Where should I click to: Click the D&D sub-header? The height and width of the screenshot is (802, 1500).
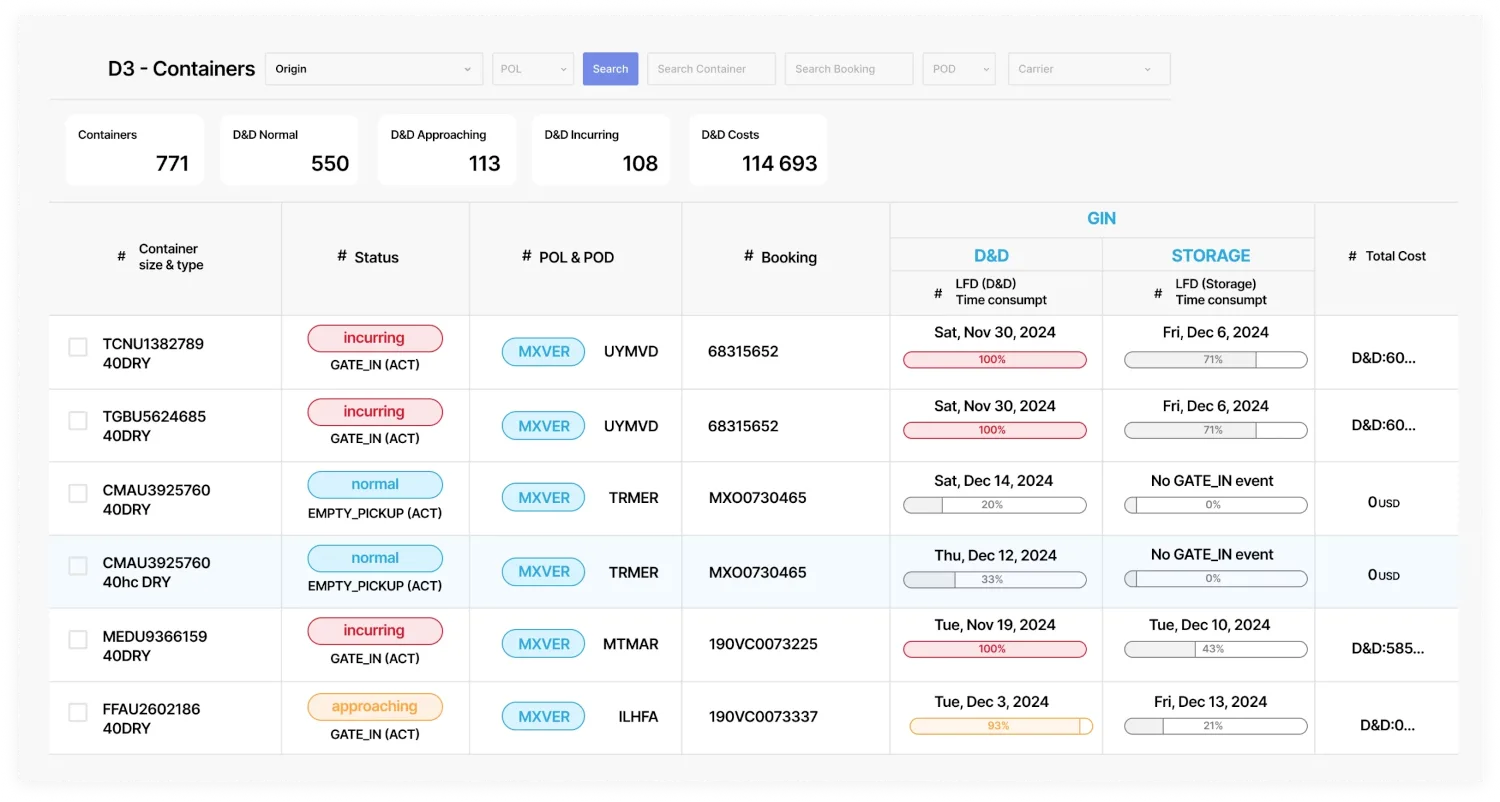tap(991, 255)
